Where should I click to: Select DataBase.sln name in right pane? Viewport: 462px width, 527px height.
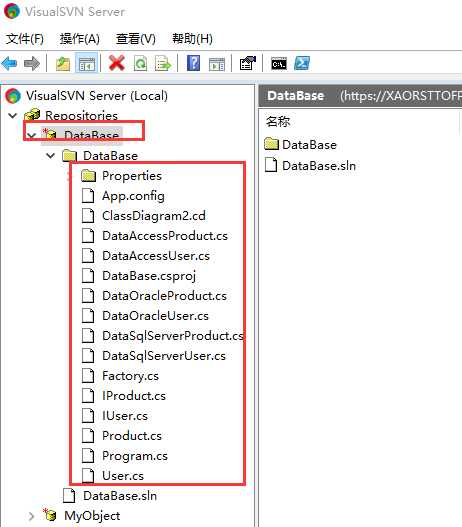click(319, 166)
